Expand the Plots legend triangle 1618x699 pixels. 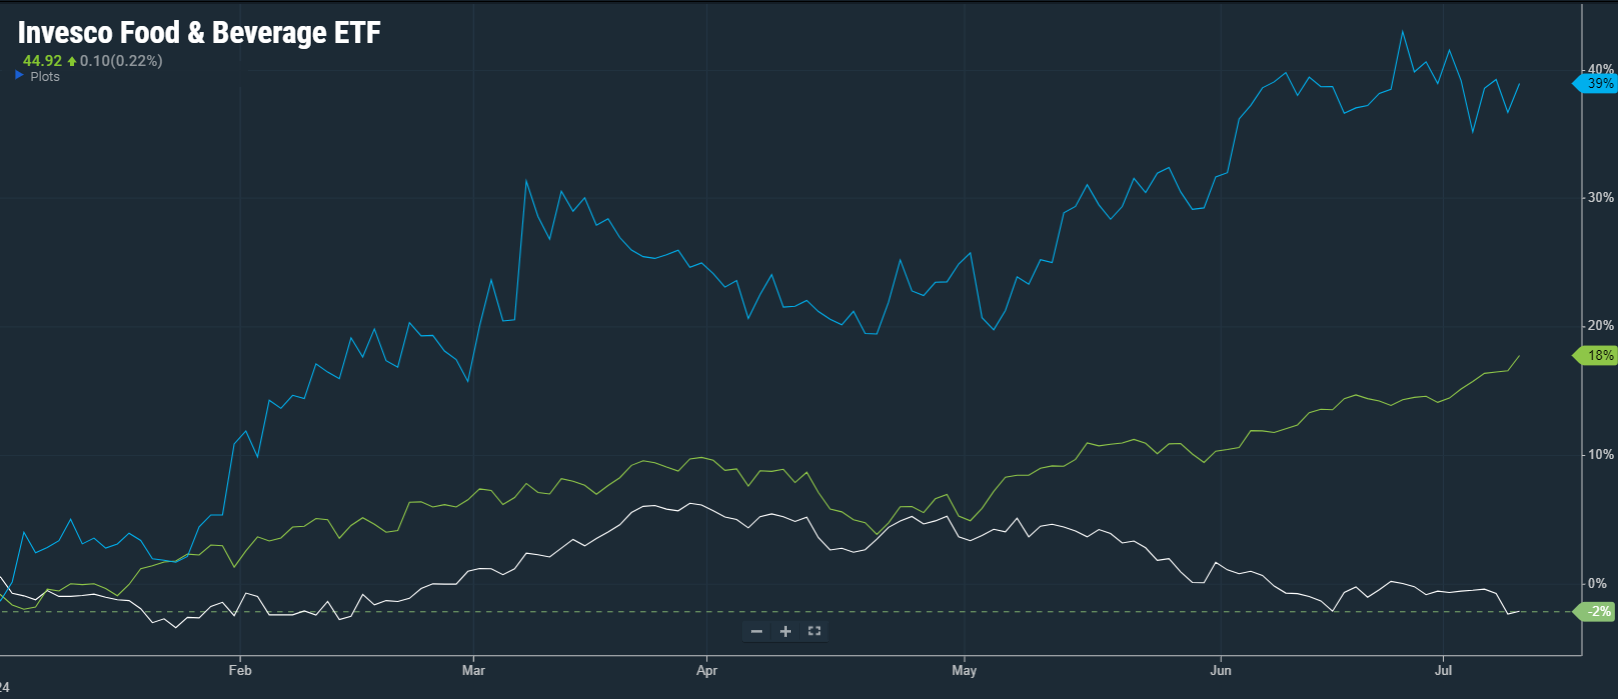[x=19, y=75]
